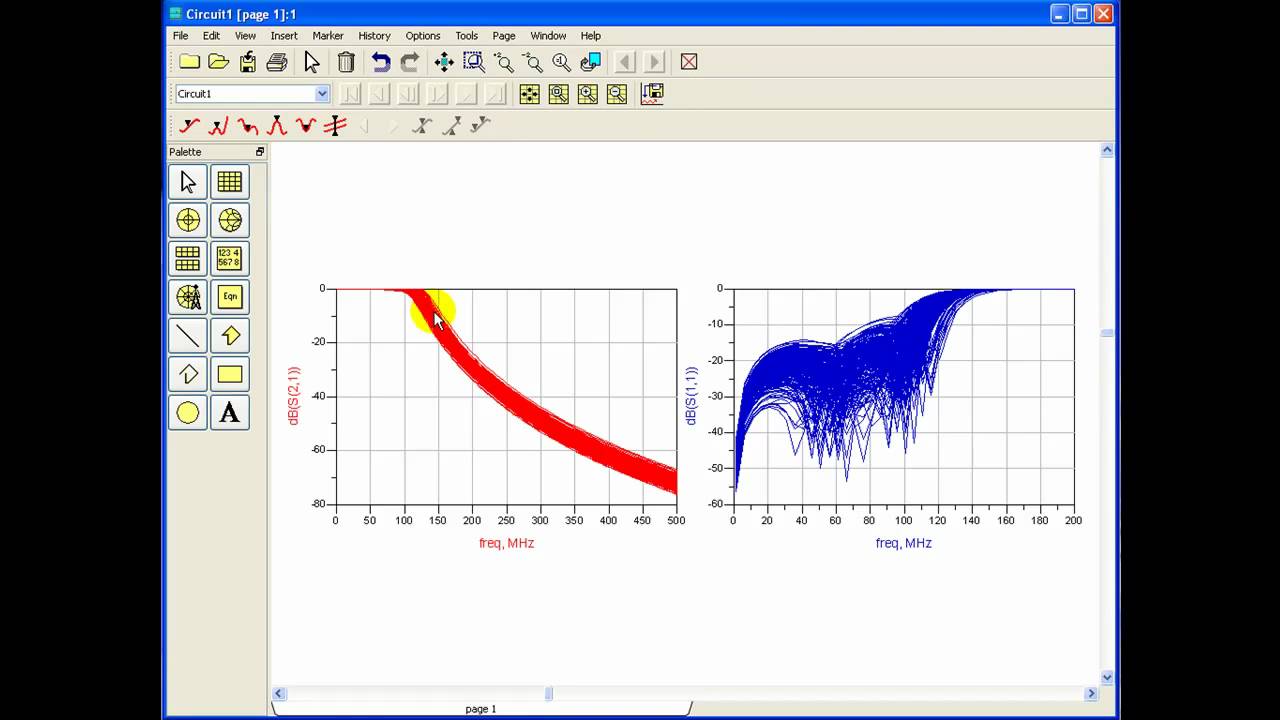Click blue 'freq, MHz' label
Viewport: 1280px width, 720px height.
[904, 543]
